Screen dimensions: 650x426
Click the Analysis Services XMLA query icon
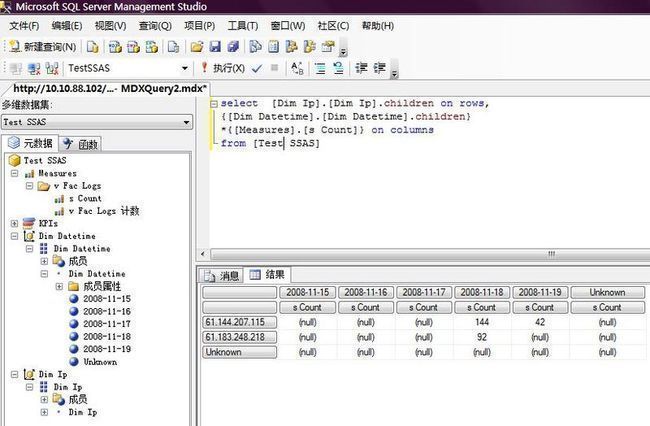151,47
